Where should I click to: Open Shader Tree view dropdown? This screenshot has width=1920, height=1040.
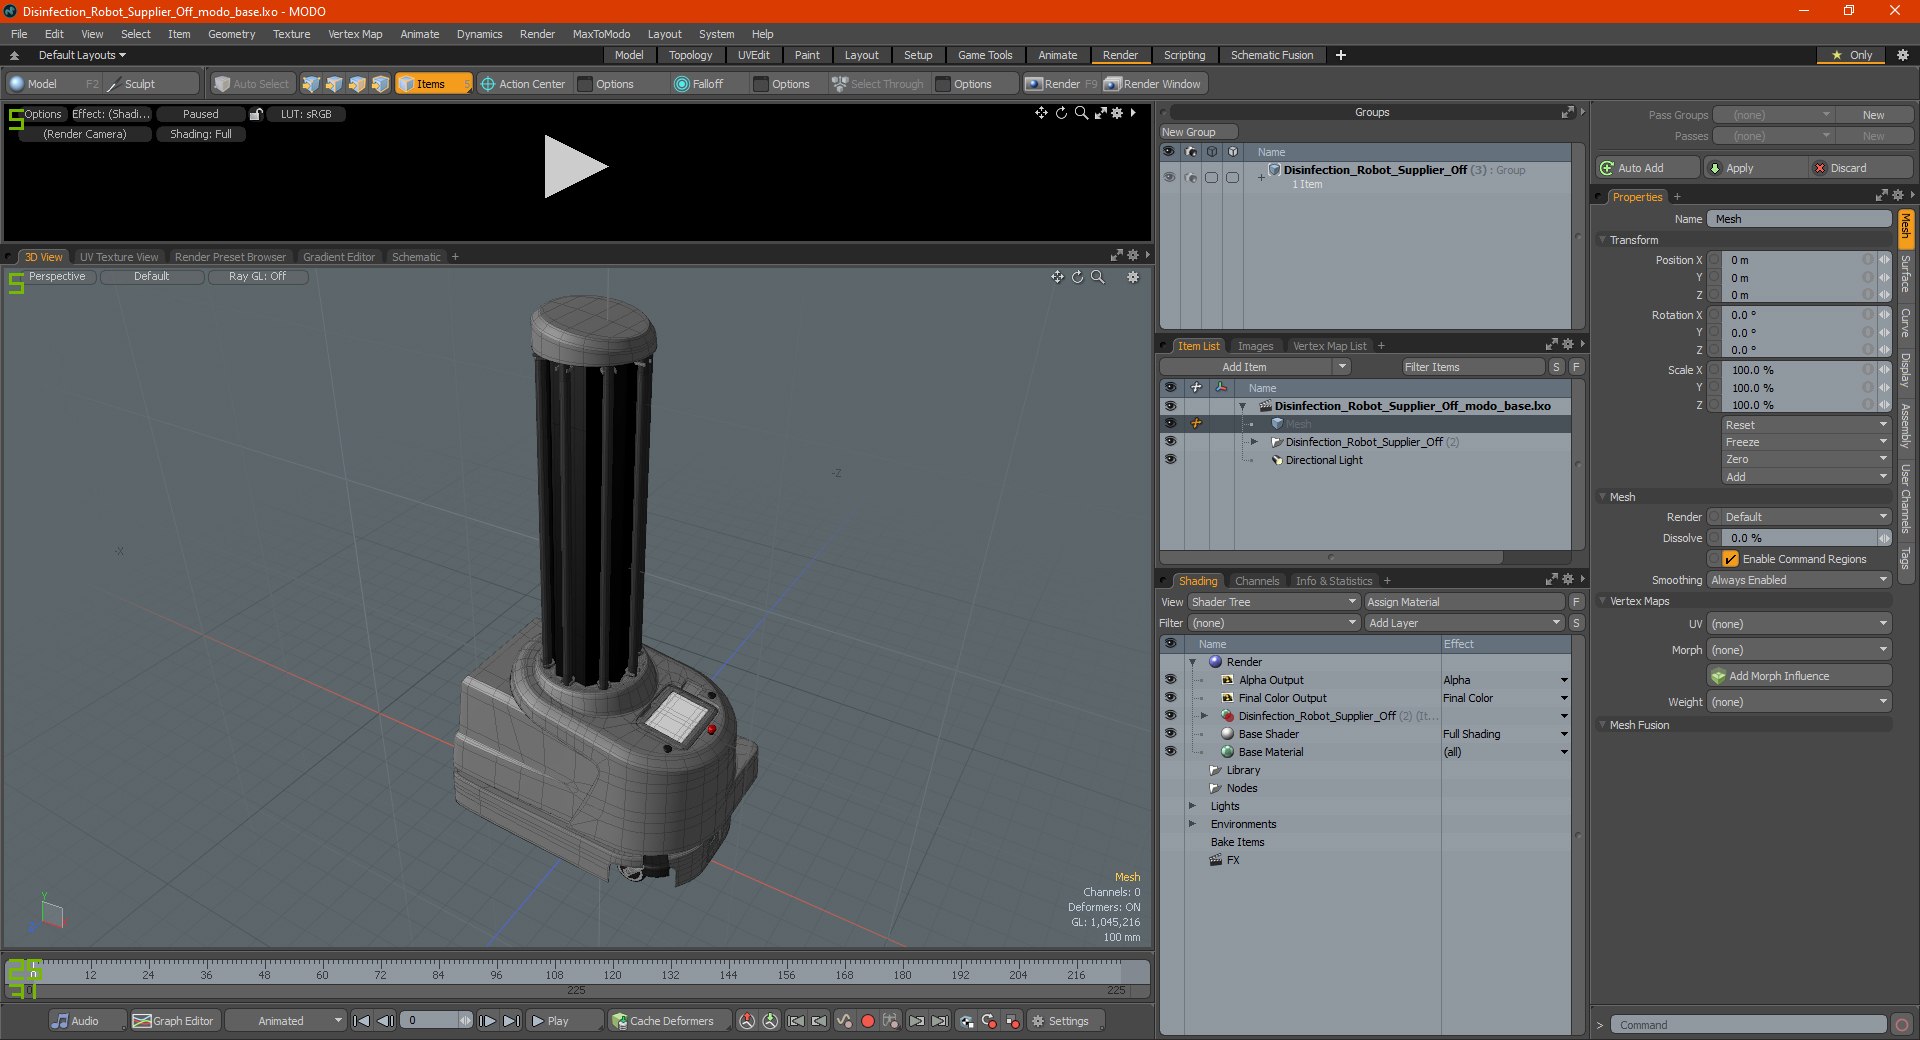(x=1273, y=602)
